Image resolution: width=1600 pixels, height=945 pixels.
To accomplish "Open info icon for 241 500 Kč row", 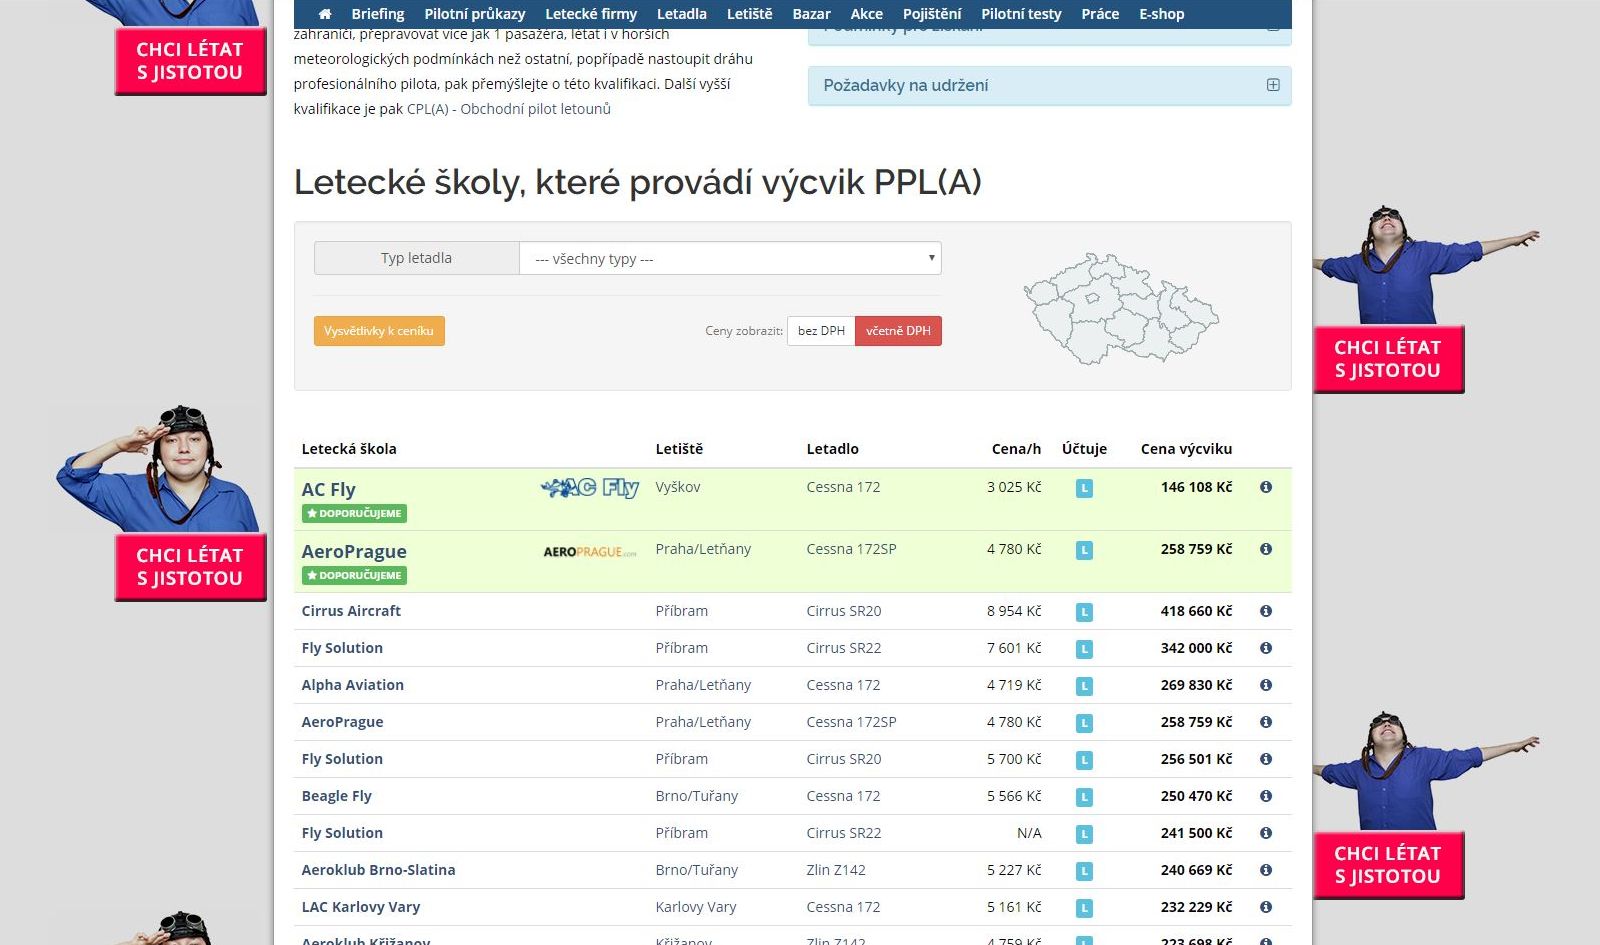I will [x=1266, y=833].
